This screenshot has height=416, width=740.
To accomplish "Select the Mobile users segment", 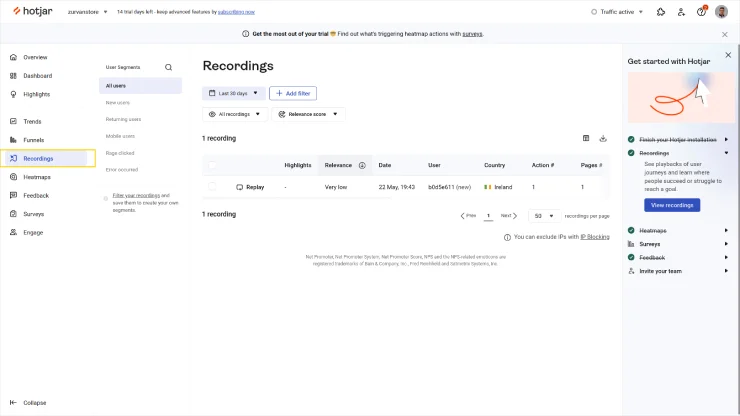I will [x=120, y=136].
